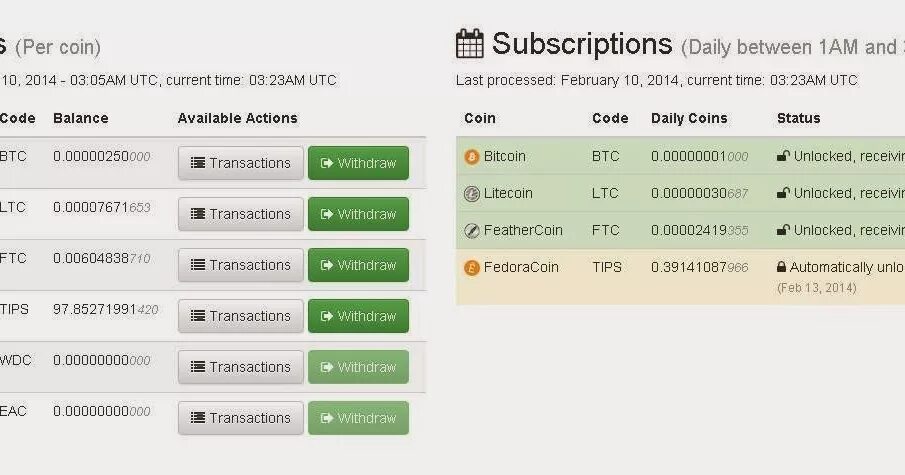Click the locked padlock icon for FedoraCoin
905x475 pixels.
781,267
